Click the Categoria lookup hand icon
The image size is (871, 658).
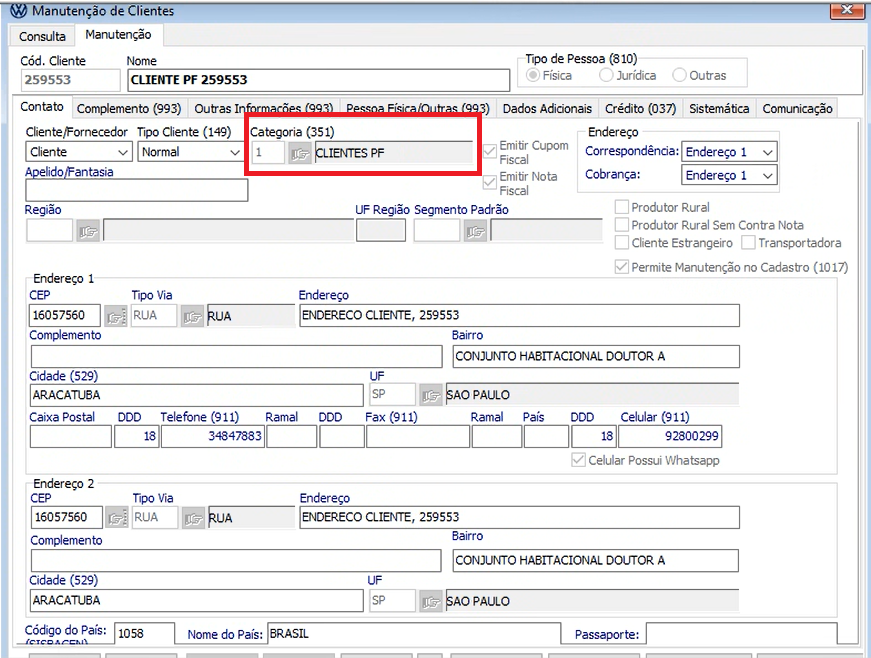[300, 153]
